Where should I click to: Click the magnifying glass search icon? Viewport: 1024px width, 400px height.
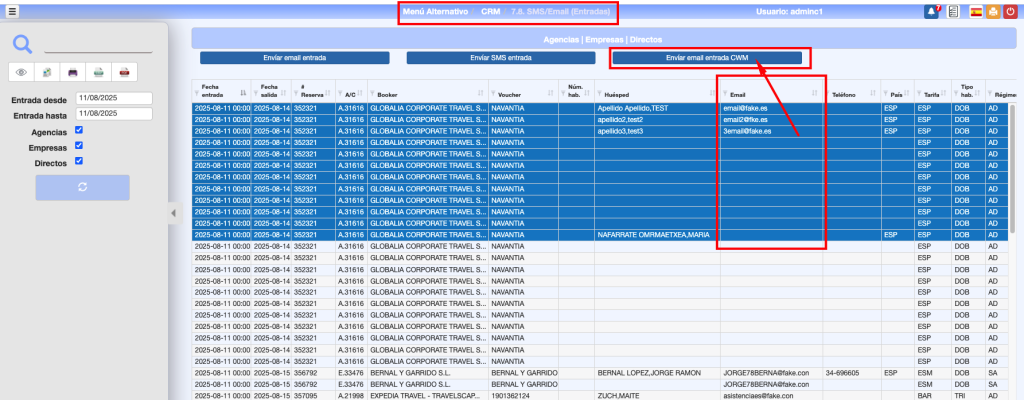click(x=23, y=44)
